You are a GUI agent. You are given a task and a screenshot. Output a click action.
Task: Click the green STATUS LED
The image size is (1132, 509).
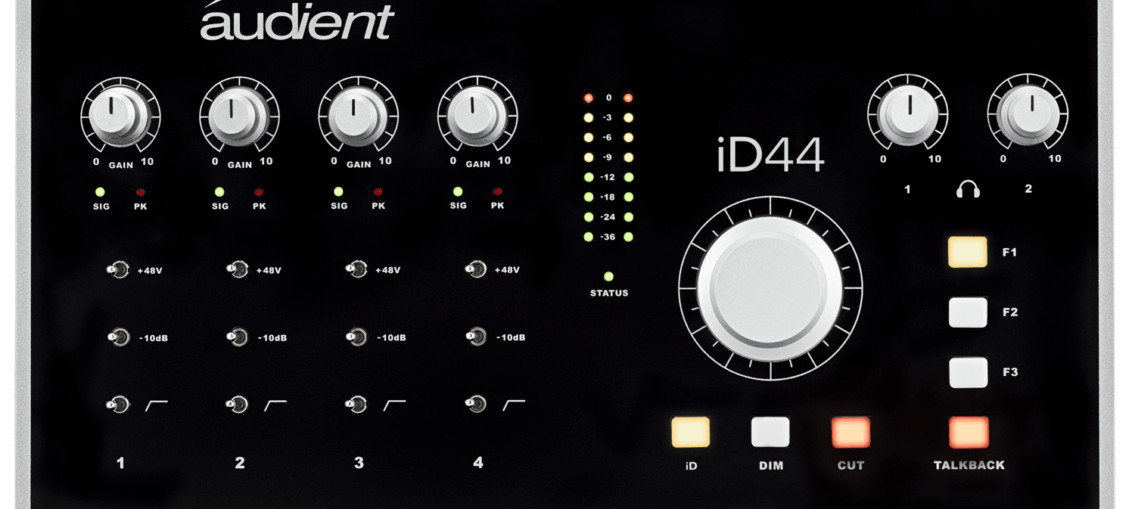pyautogui.click(x=609, y=276)
